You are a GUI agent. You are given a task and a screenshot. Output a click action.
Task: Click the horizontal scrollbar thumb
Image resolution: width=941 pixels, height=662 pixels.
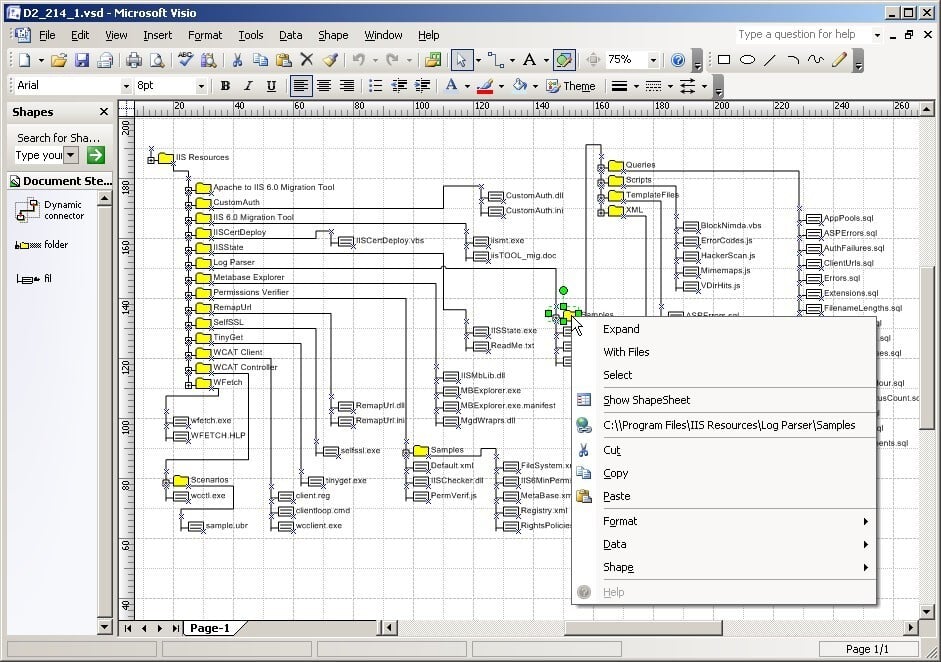[x=643, y=628]
